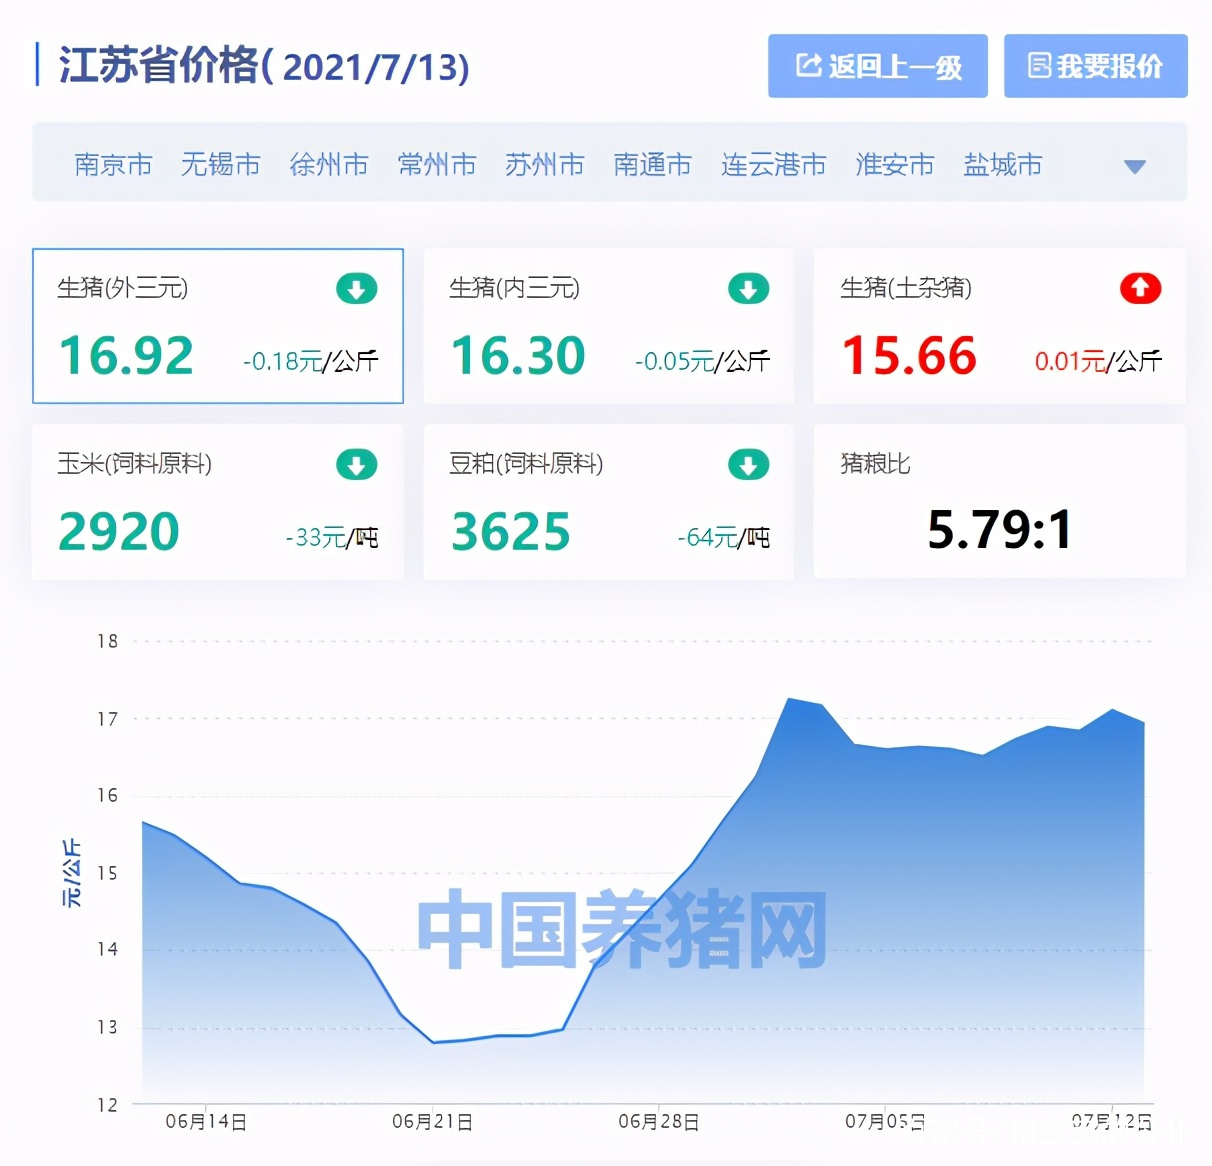Image resolution: width=1212 pixels, height=1166 pixels.
Task: Open the 连云港市 city option
Action: pyautogui.click(x=773, y=165)
